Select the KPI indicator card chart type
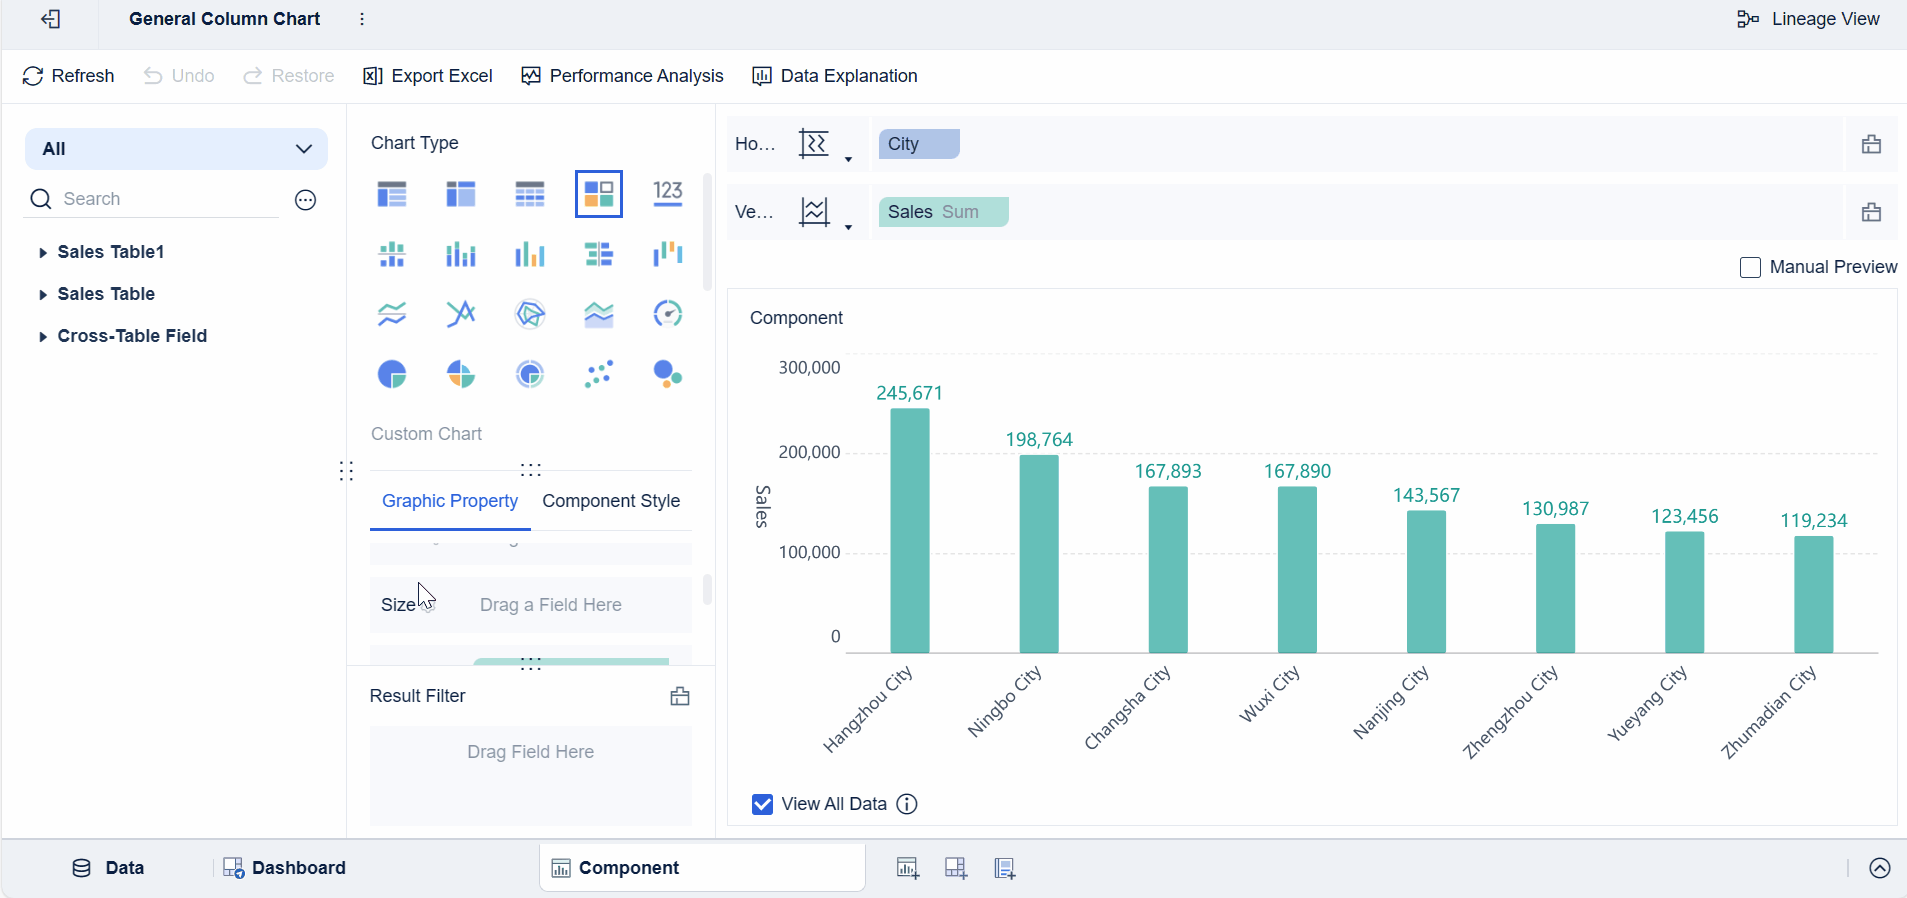 [668, 194]
